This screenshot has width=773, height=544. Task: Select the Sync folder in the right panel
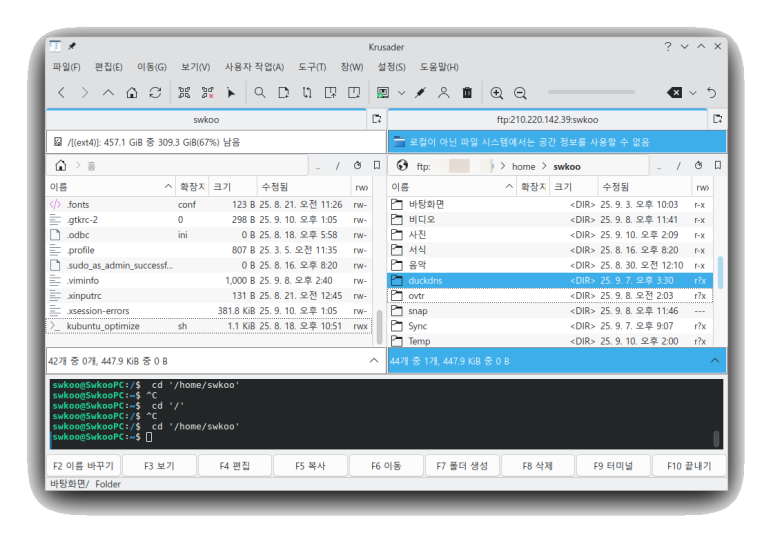pyautogui.click(x=550, y=326)
